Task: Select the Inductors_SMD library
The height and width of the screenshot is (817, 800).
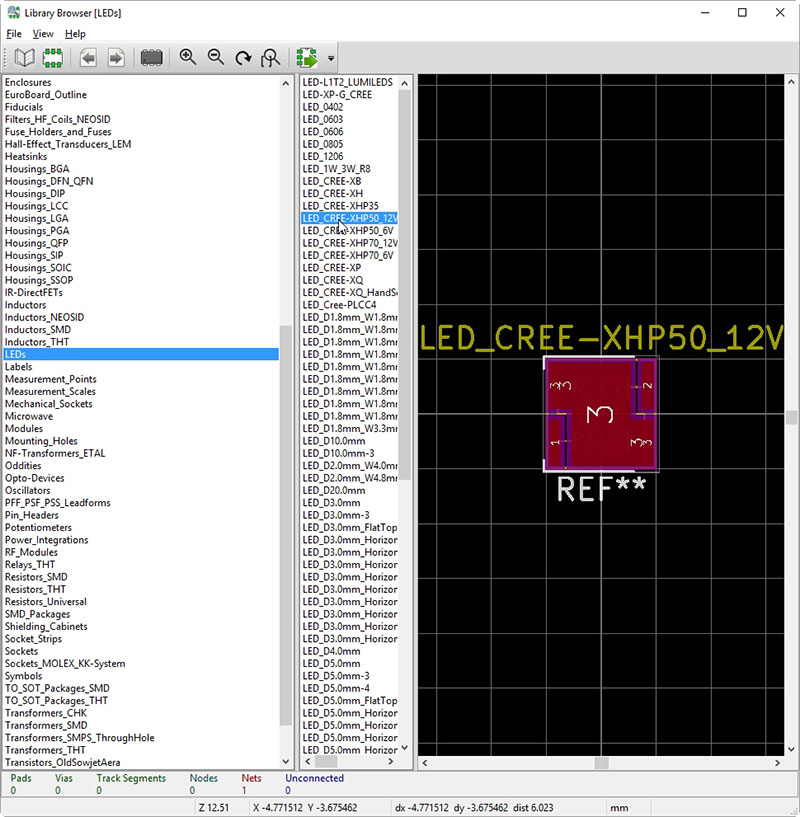Action: coord(38,330)
